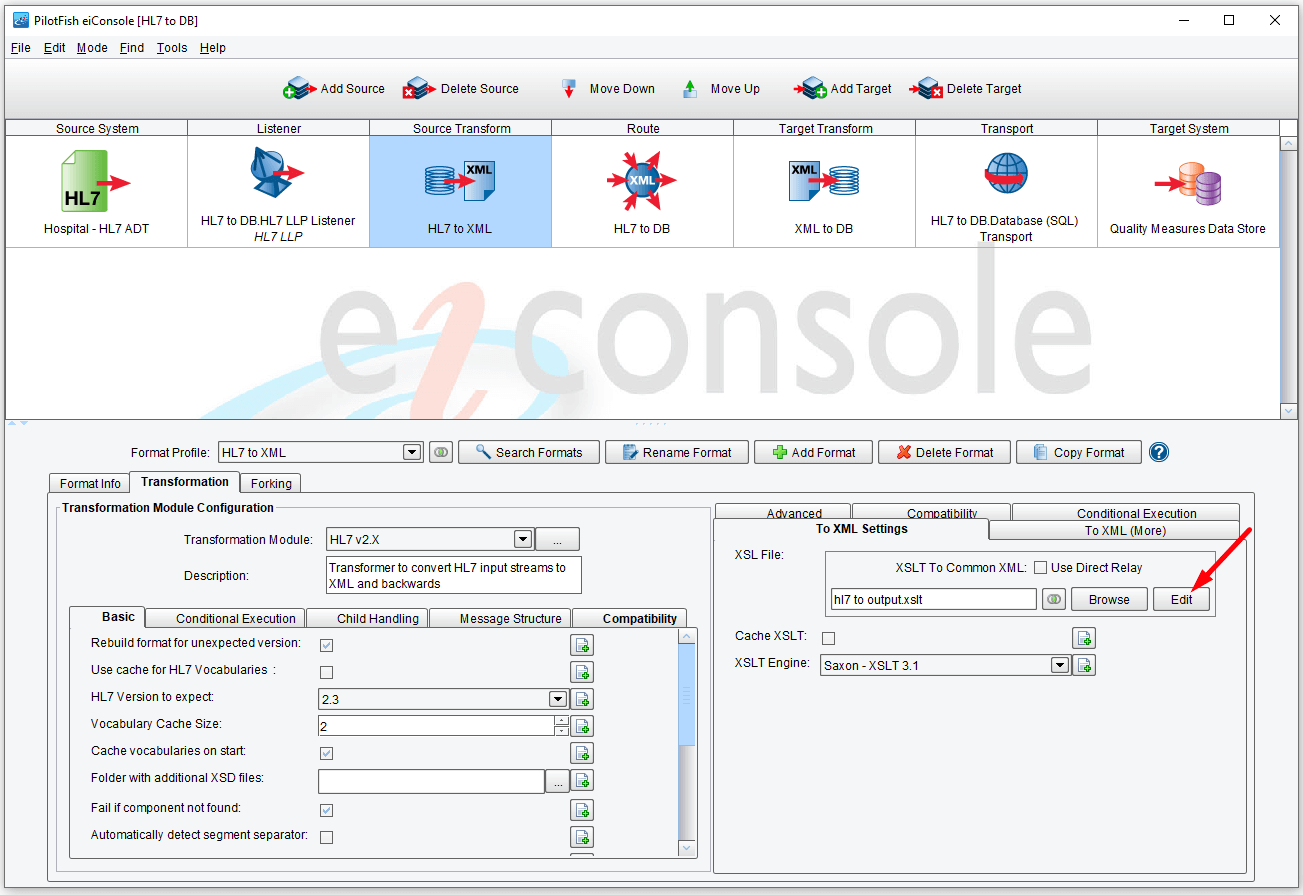1303x895 pixels.
Task: Click the Add Target toolbar icon
Action: point(811,89)
